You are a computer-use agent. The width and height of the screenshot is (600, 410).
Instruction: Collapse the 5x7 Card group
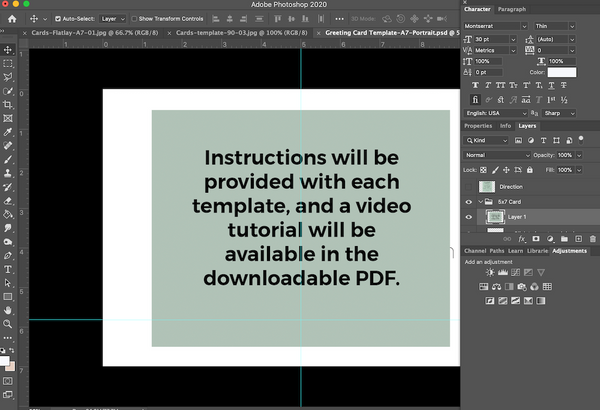coord(481,202)
